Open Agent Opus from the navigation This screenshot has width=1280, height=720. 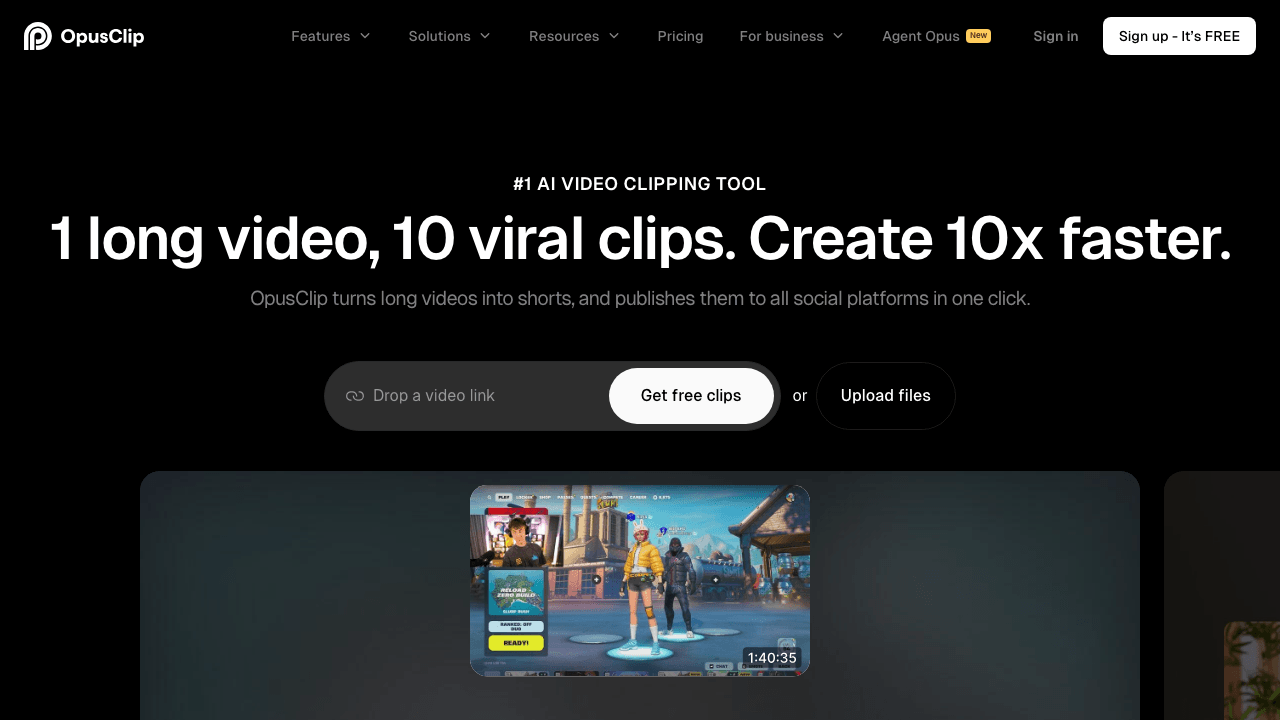tap(920, 36)
